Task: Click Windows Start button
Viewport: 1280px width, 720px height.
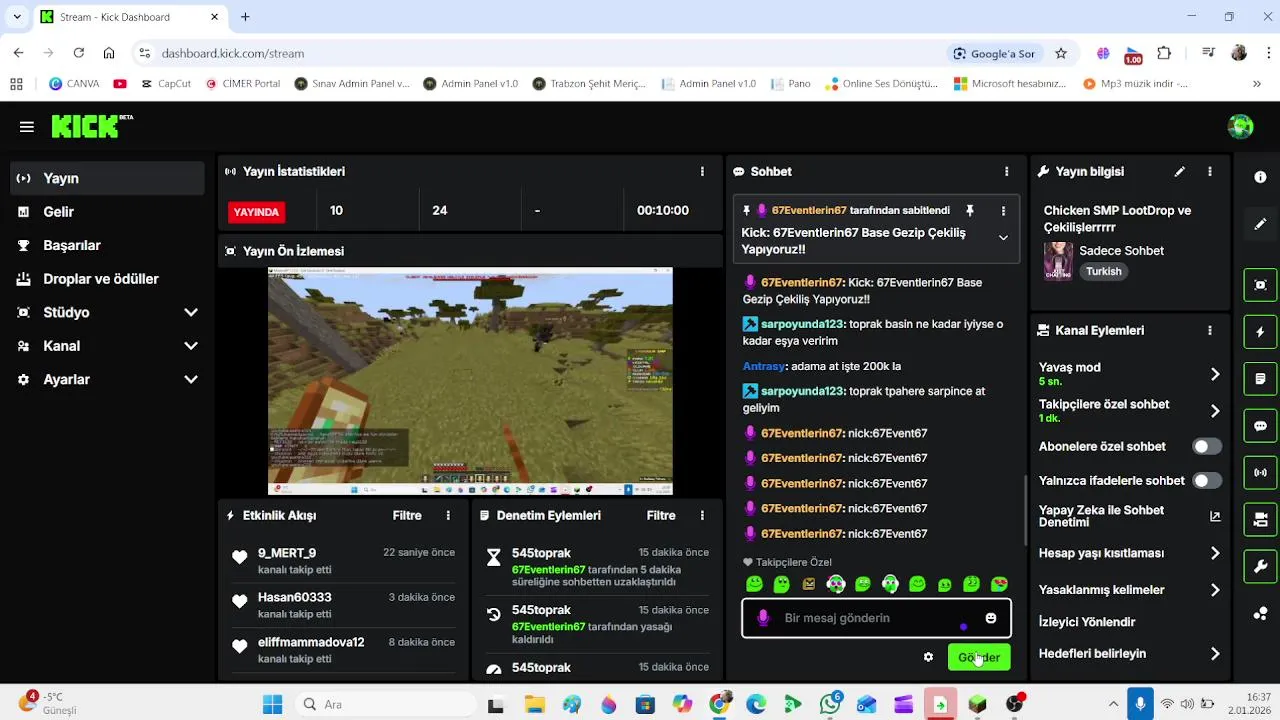Action: tap(272, 704)
